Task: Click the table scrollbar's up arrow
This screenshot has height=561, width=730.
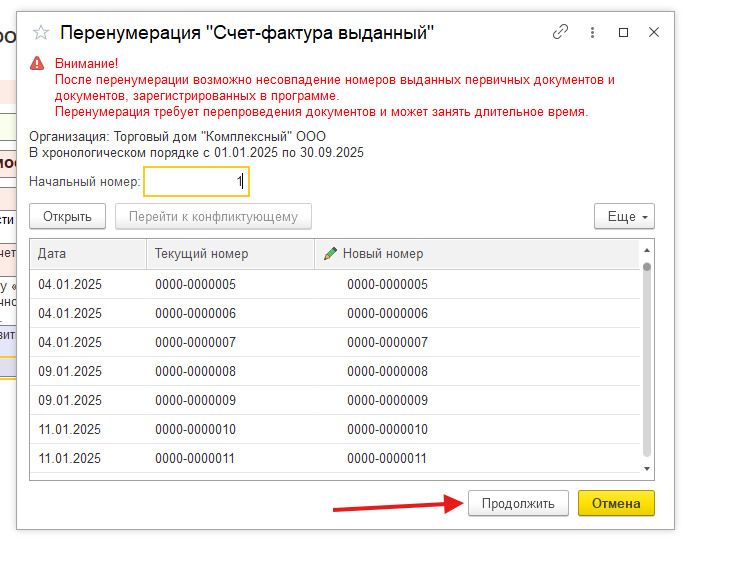Action: 647,249
